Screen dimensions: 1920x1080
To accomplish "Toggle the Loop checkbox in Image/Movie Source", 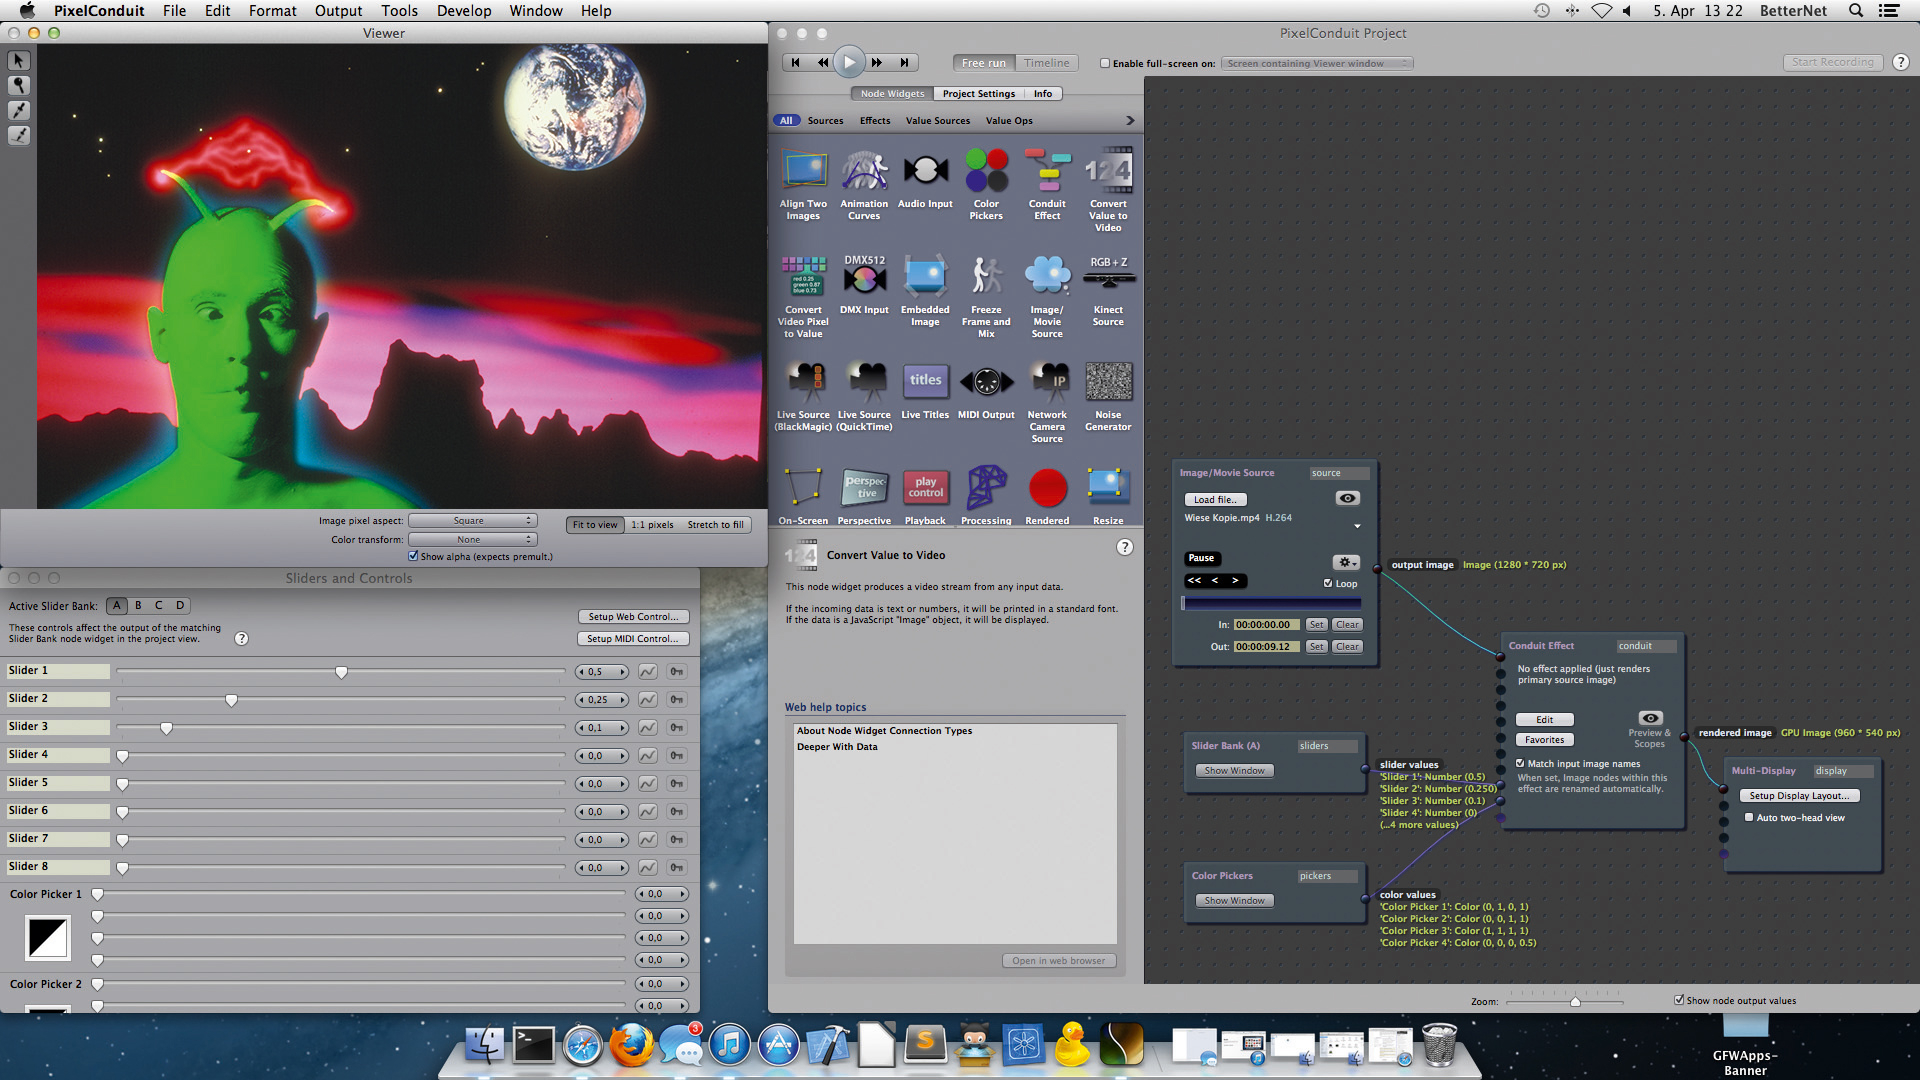I will point(1328,583).
